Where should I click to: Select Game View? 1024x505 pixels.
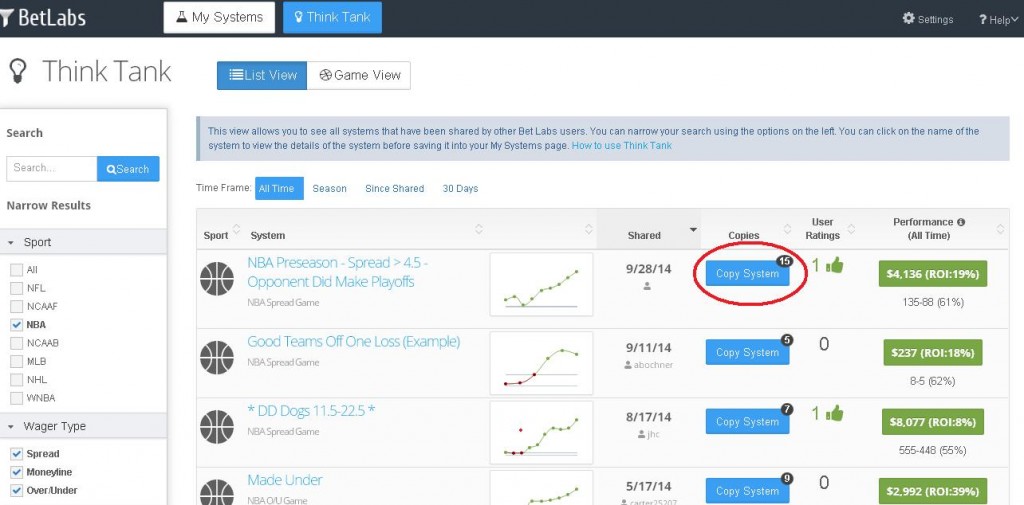pos(359,75)
